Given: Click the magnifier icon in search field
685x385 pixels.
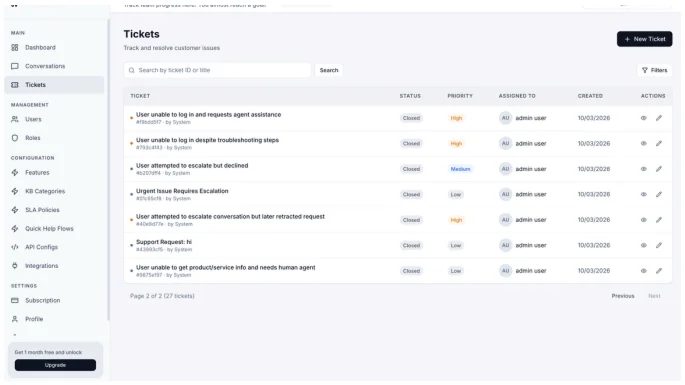Looking at the screenshot, I should 131,70.
